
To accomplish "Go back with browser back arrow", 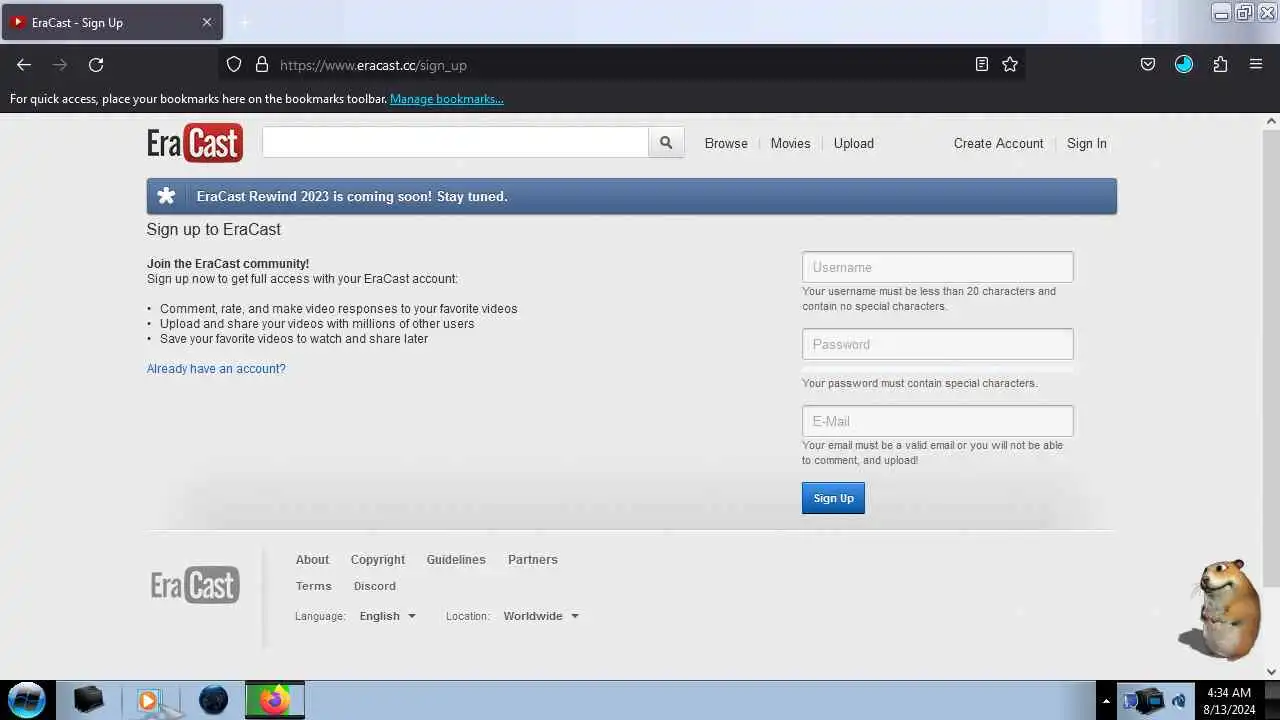I will (x=24, y=65).
